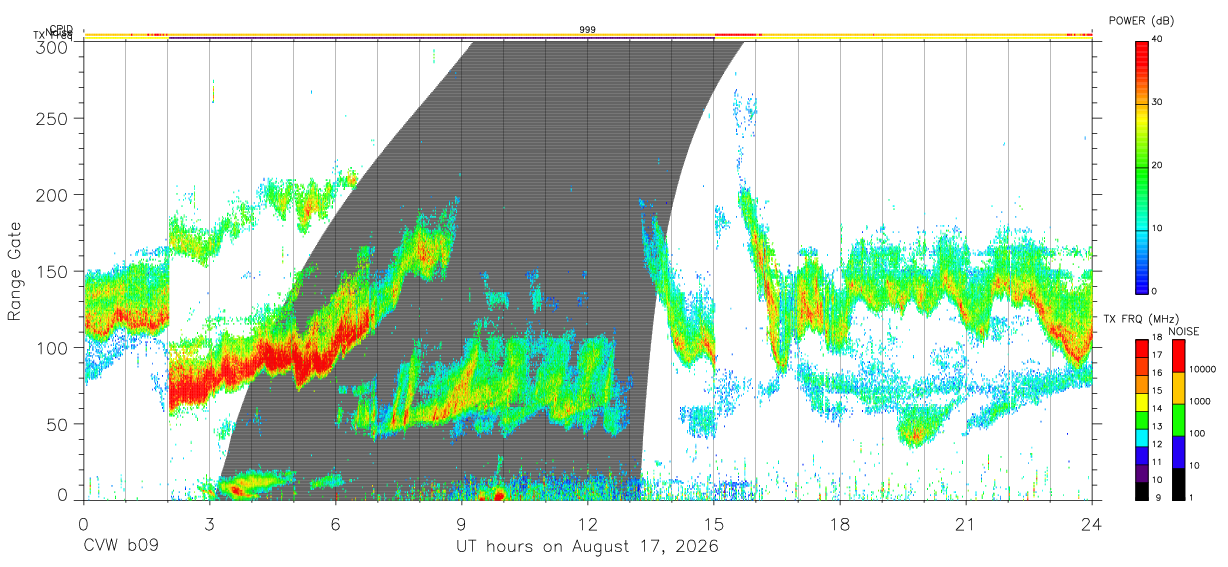Select the 250 tick on Range Gate axis
This screenshot has height=567, width=1228.
[x=54, y=118]
